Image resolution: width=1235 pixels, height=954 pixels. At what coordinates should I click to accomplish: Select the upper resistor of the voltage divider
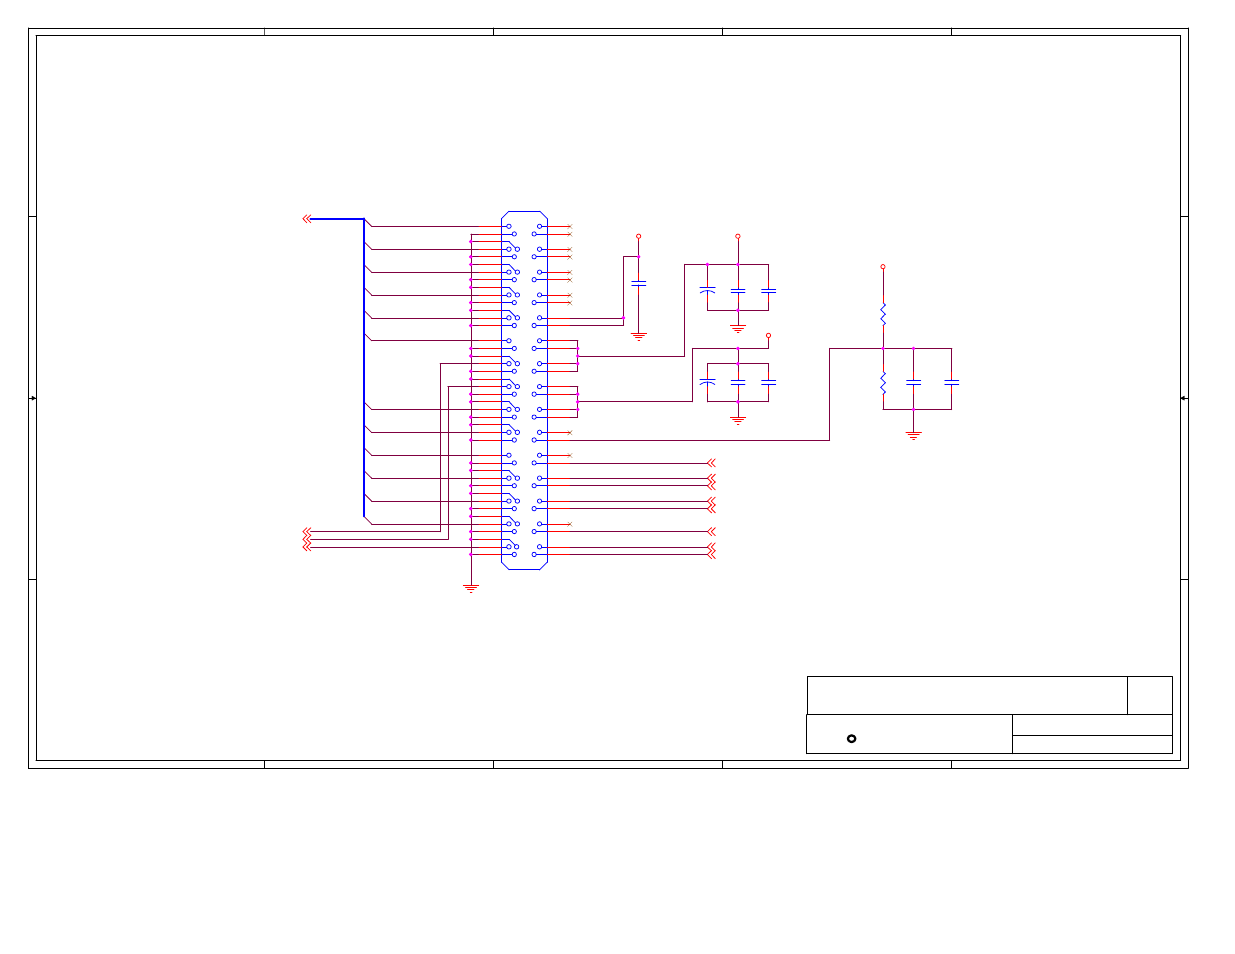883,314
